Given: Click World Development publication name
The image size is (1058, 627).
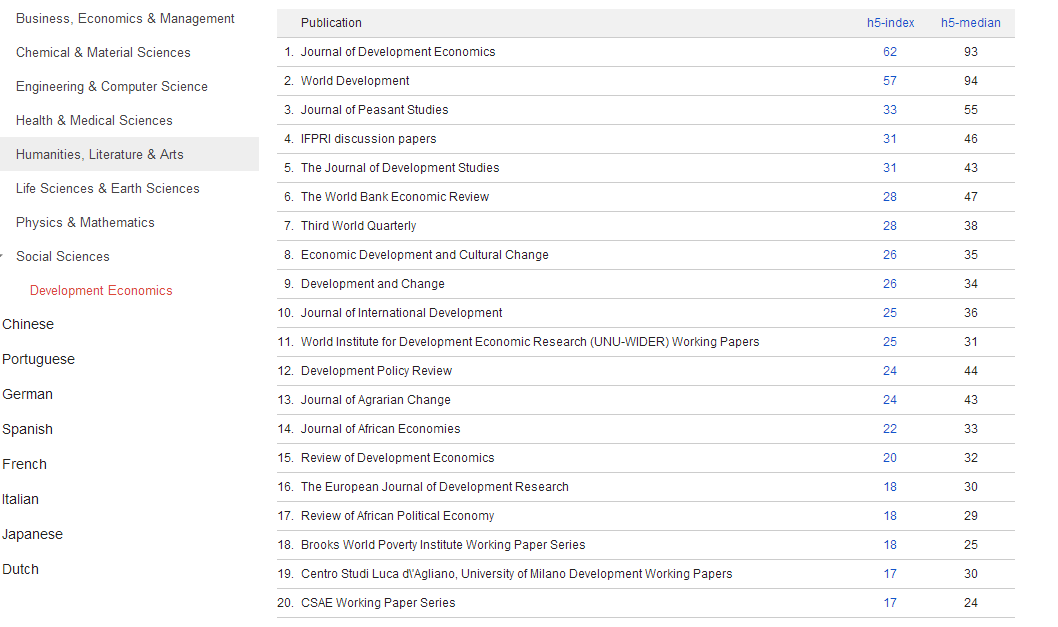Looking at the screenshot, I should coord(355,81).
